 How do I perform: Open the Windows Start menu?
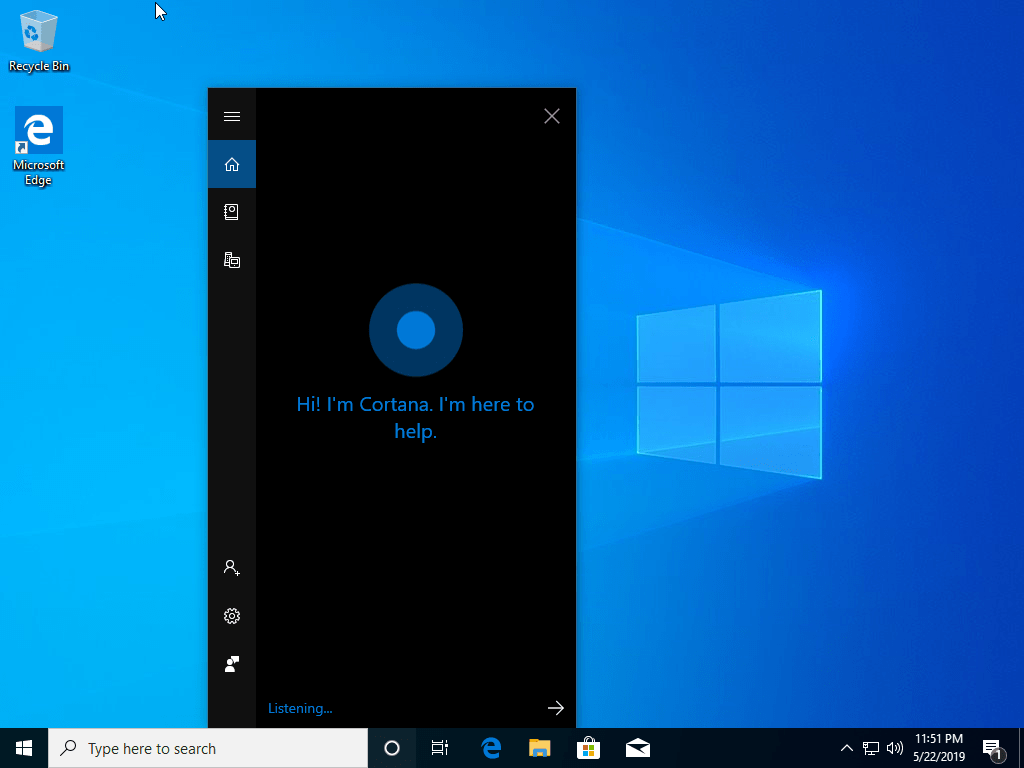tap(24, 748)
